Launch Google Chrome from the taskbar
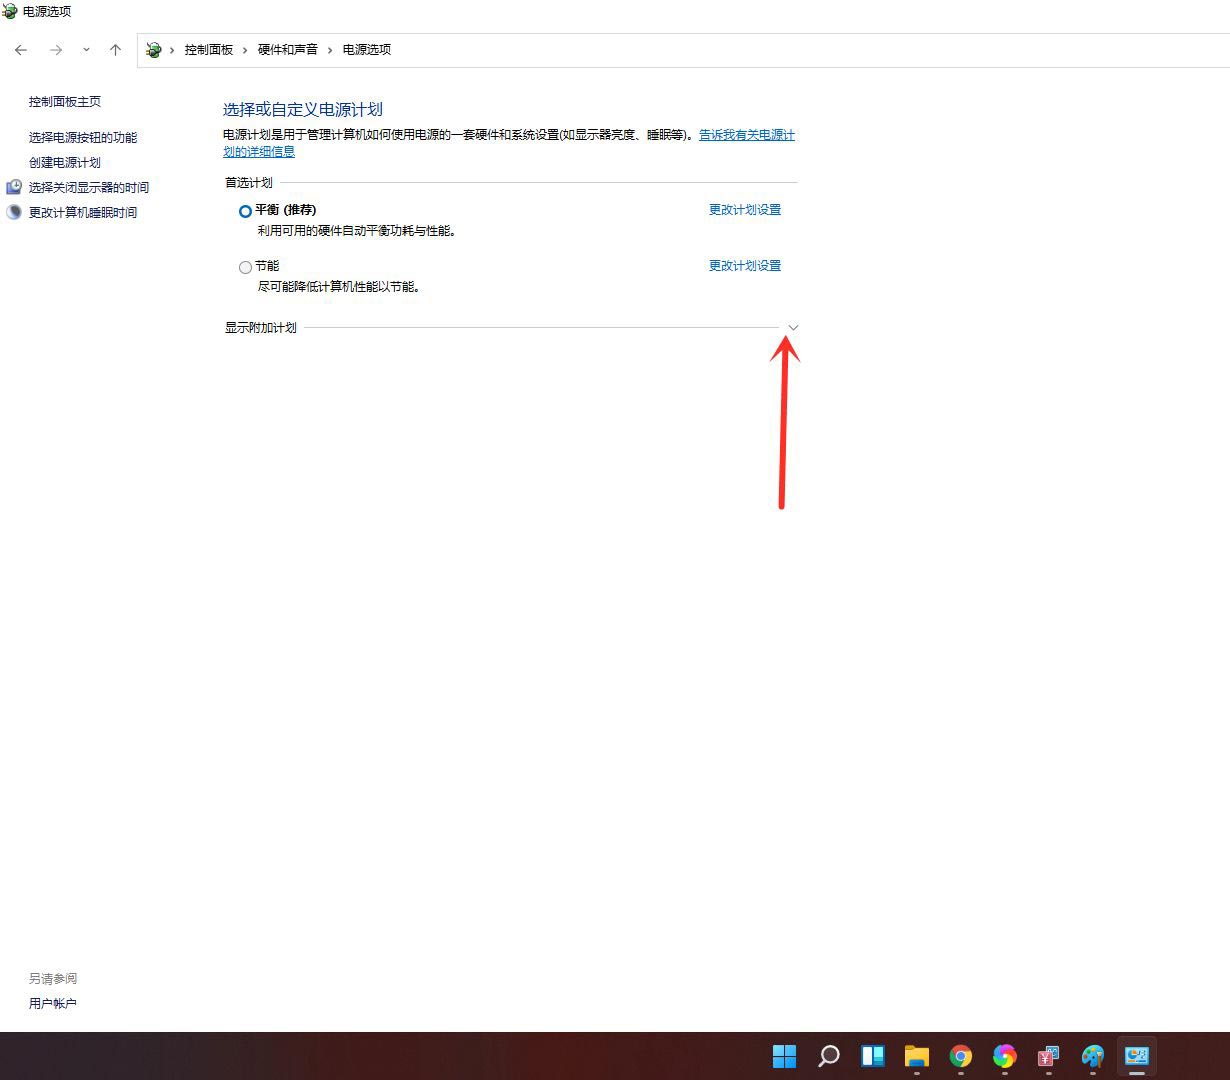 click(961, 1055)
